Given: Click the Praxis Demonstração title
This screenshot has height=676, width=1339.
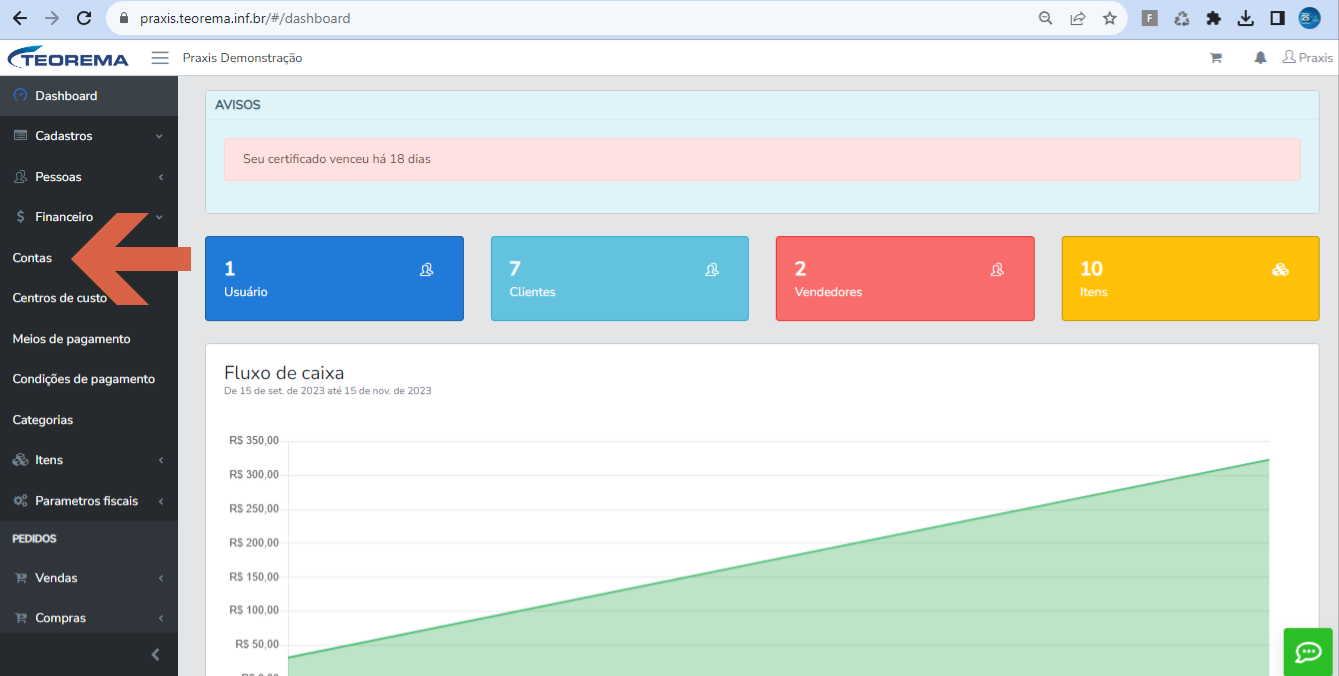Looking at the screenshot, I should (x=242, y=58).
